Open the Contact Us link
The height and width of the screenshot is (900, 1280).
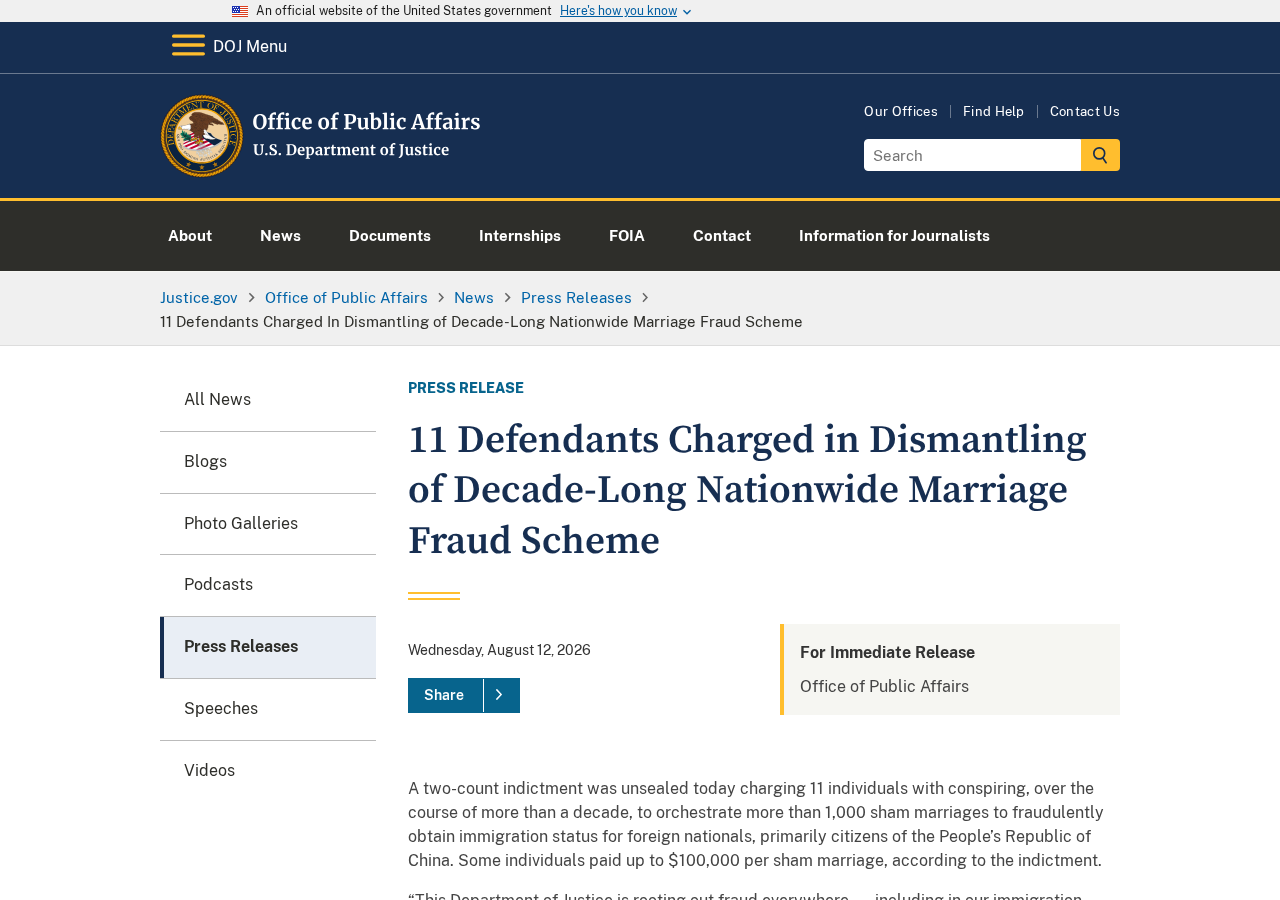[1085, 111]
